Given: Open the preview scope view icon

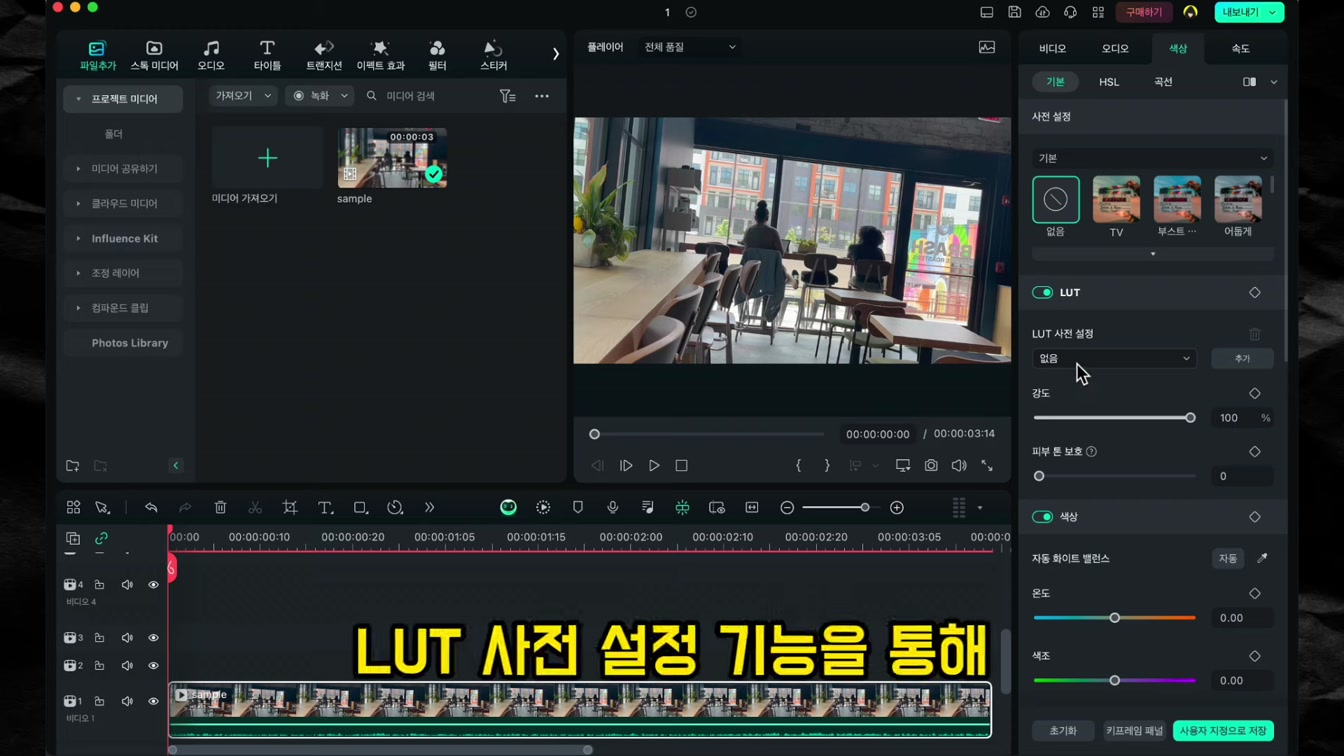Looking at the screenshot, I should tap(987, 47).
